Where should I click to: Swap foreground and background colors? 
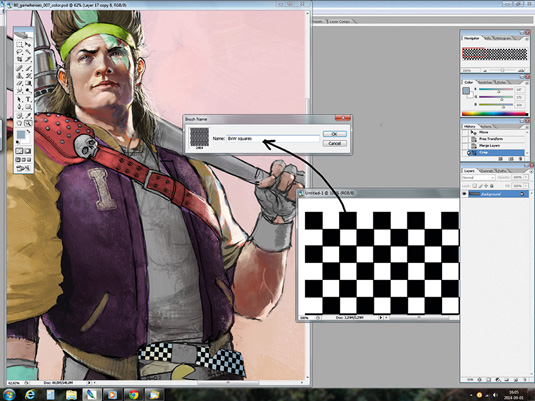point(28,131)
